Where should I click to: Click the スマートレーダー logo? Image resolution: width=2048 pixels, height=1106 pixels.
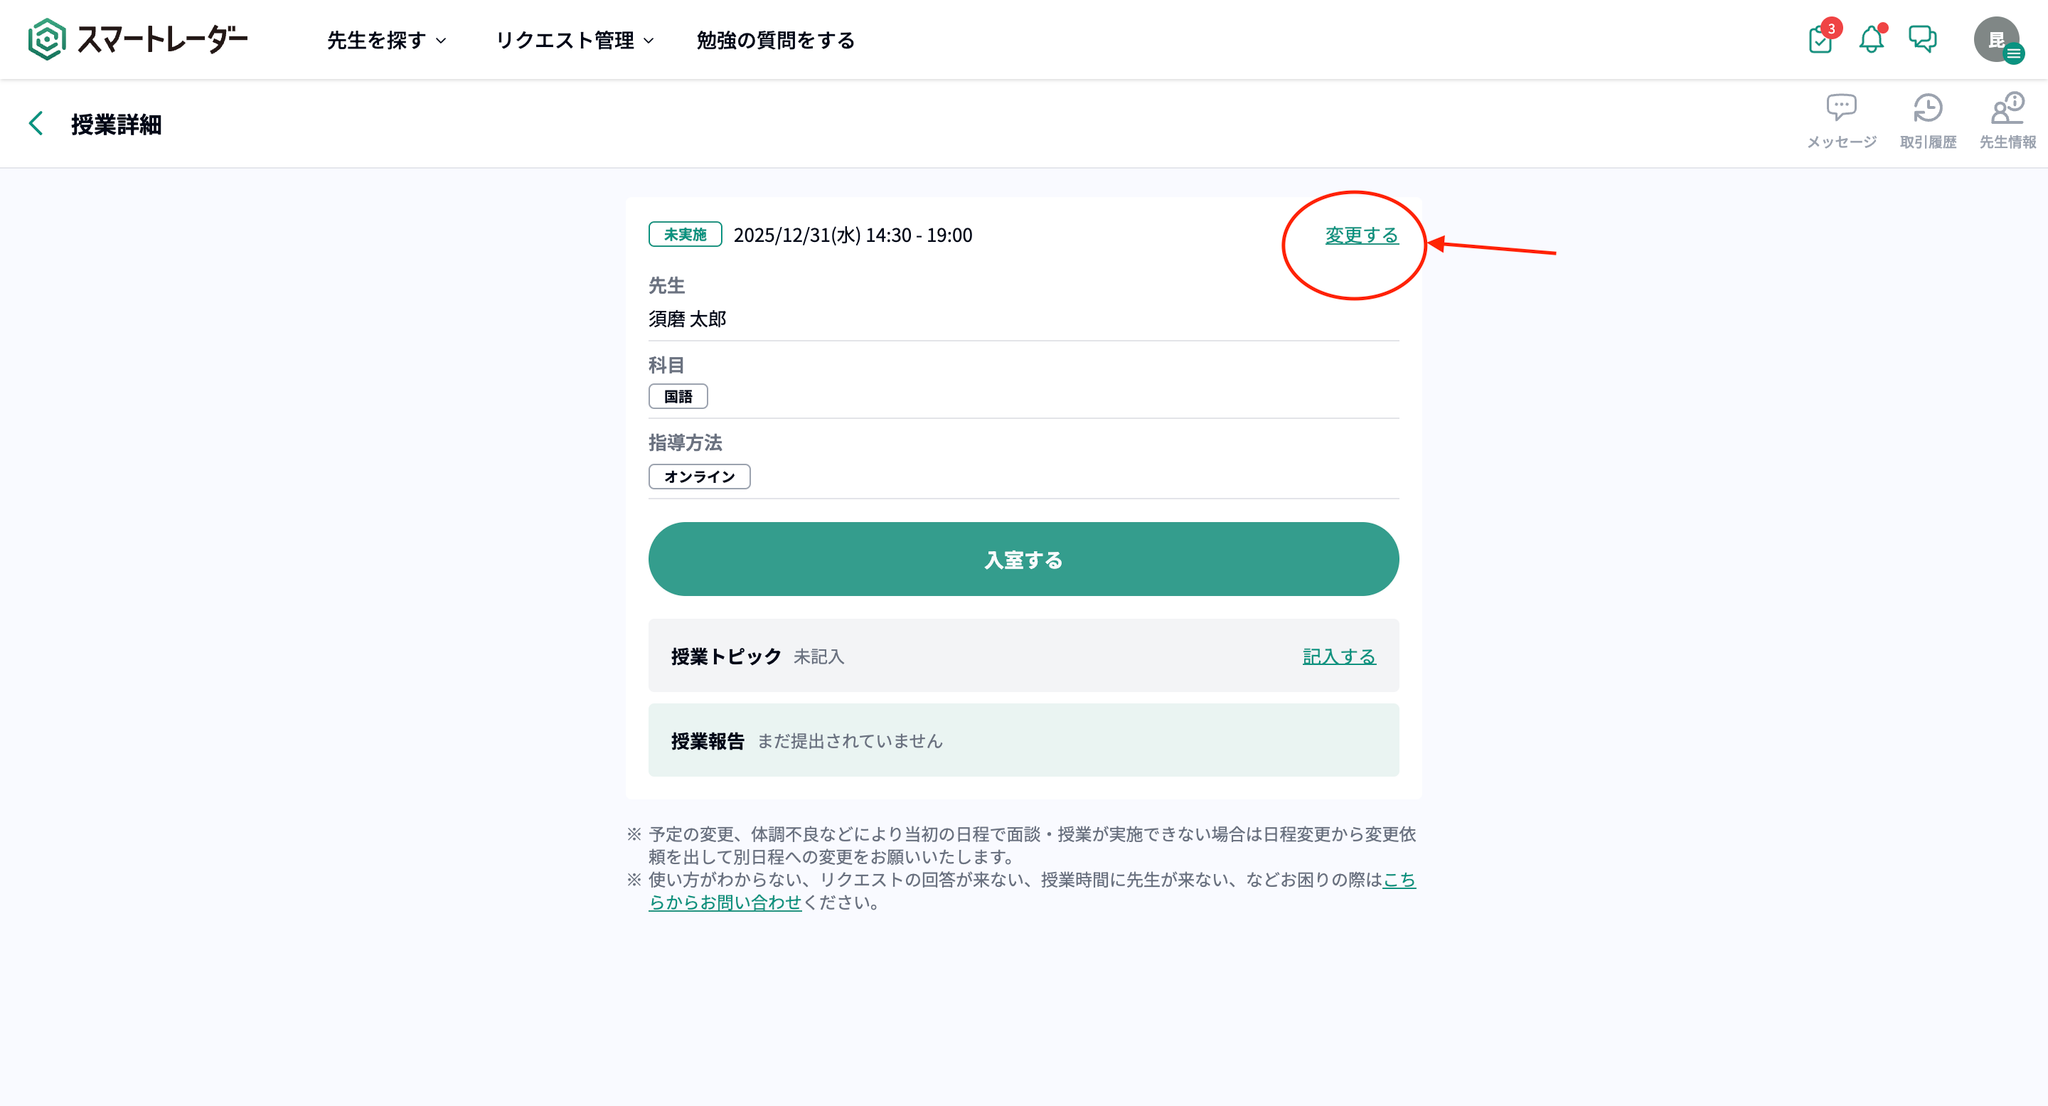(x=138, y=40)
